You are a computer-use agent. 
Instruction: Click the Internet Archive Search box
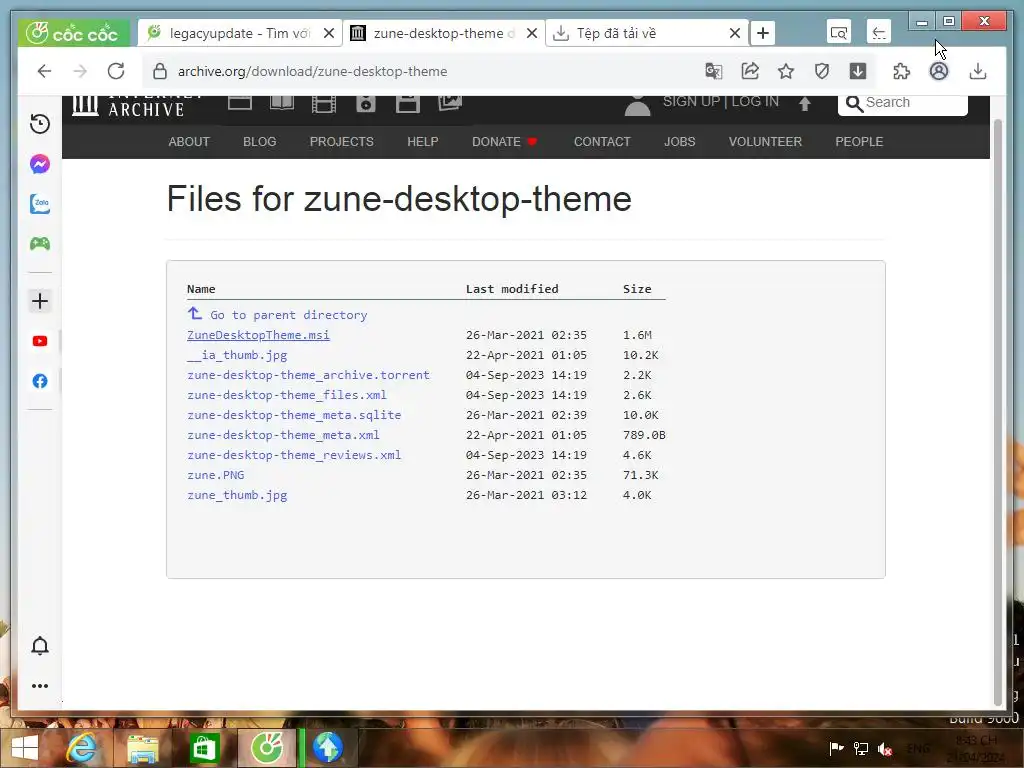coord(903,103)
